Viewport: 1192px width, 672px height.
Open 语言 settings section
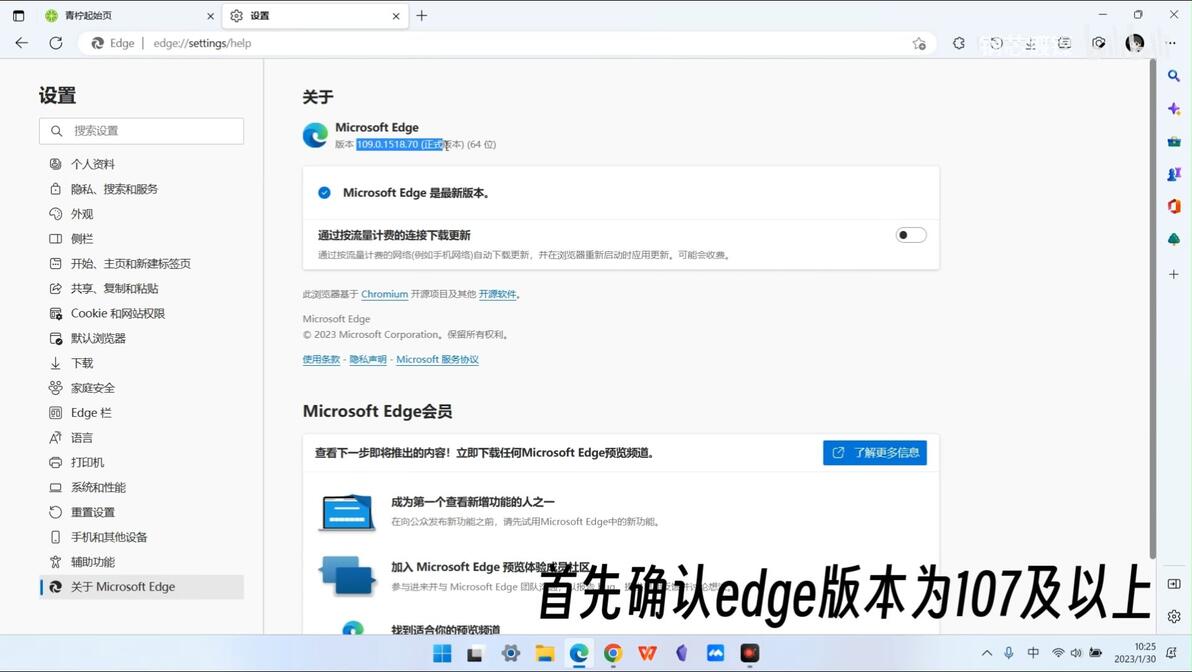pos(141,438)
